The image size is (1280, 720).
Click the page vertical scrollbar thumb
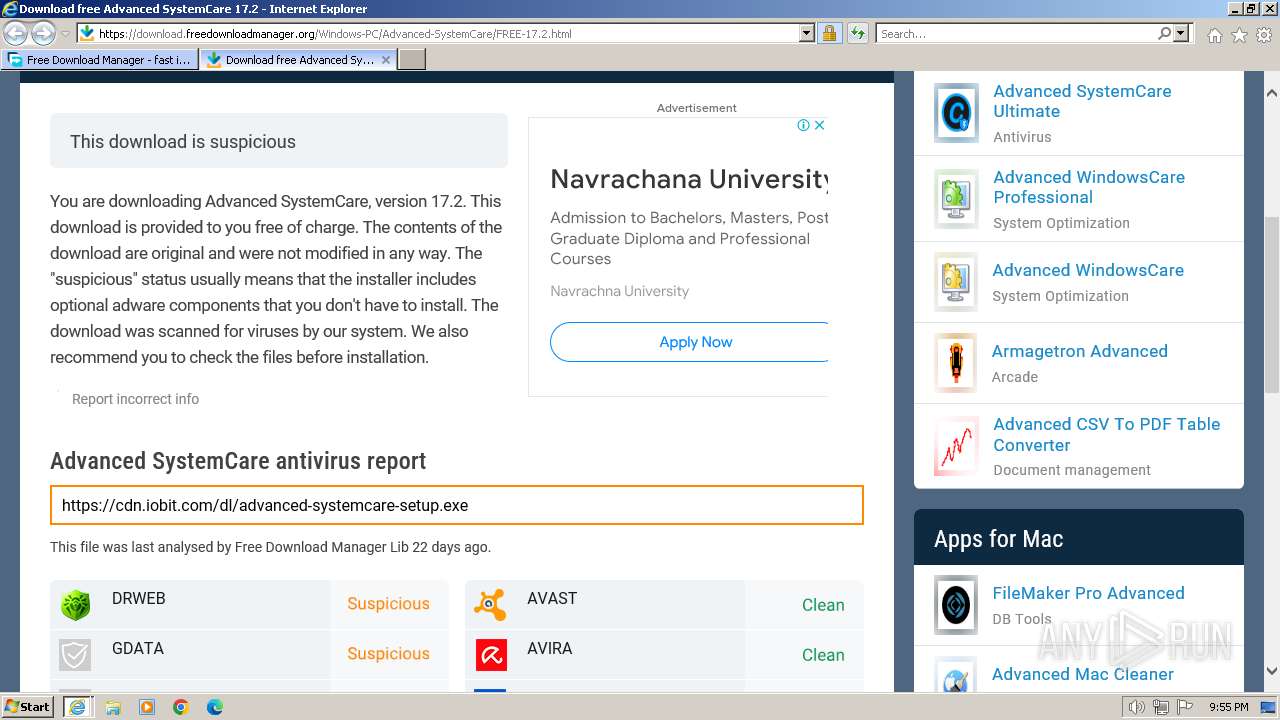point(1272,305)
